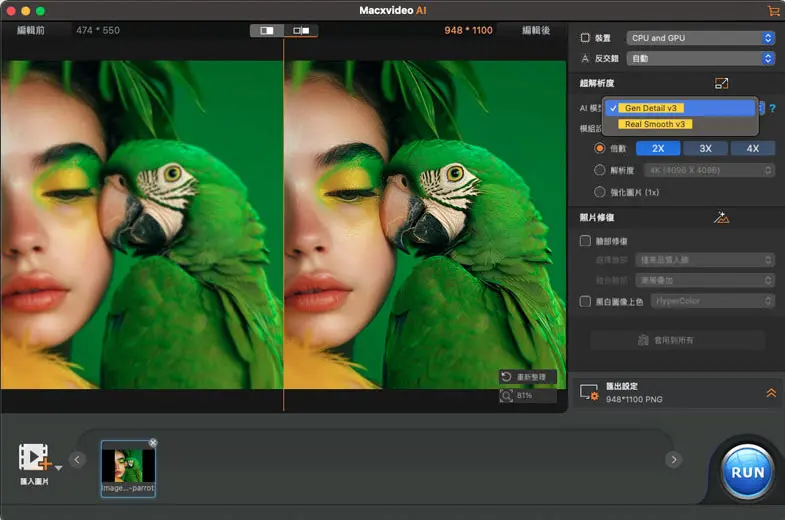Open the CPU and GPU device dropdown
The width and height of the screenshot is (785, 520).
[x=701, y=38]
